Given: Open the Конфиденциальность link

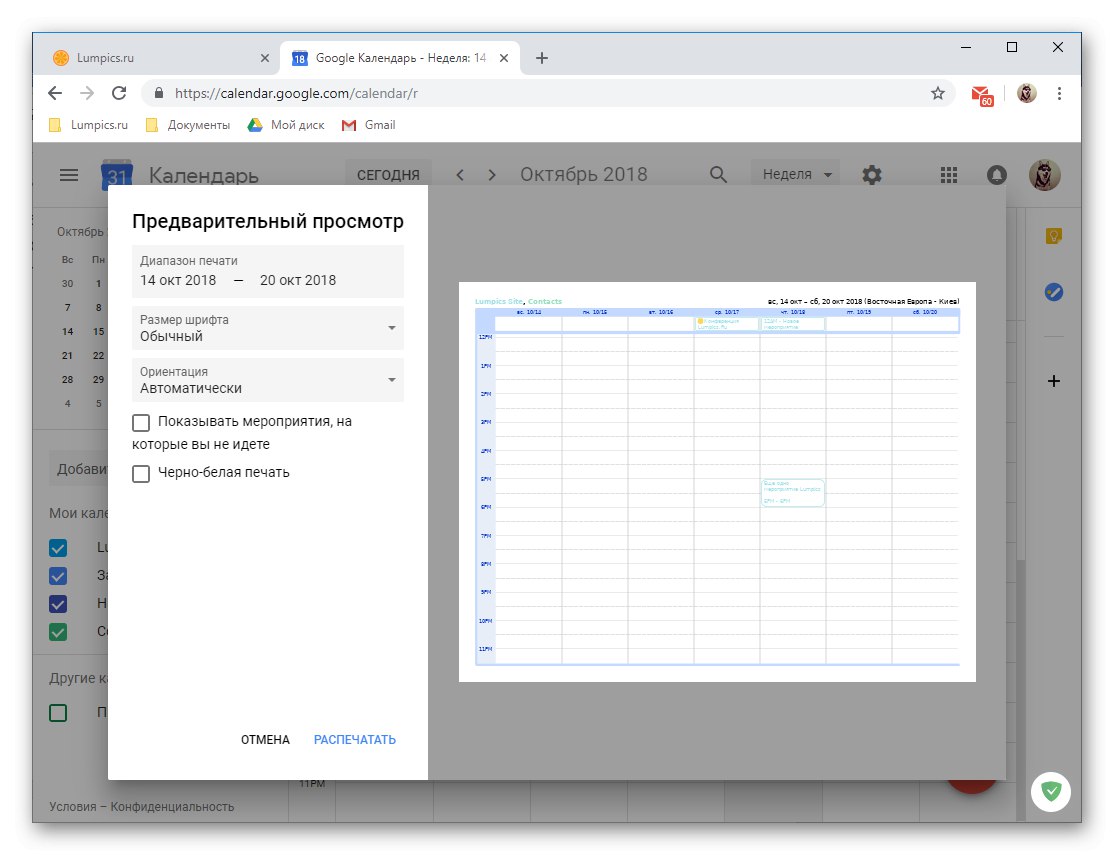Looking at the screenshot, I should coord(172,807).
